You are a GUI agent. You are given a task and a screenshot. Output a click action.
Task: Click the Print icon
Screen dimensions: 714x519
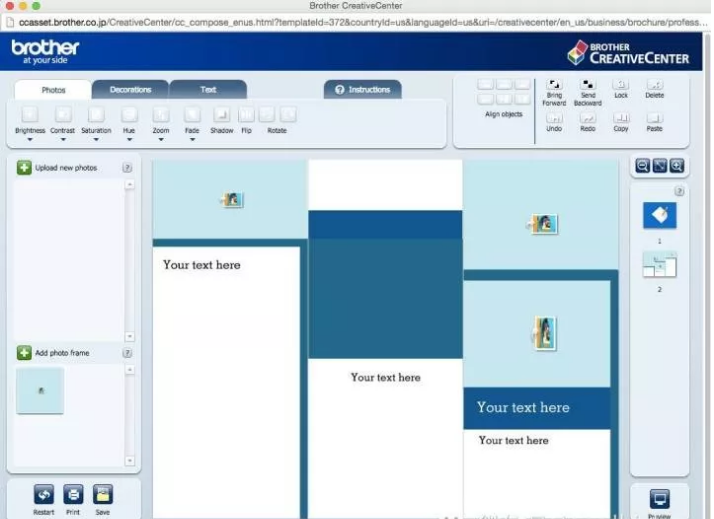click(x=73, y=494)
